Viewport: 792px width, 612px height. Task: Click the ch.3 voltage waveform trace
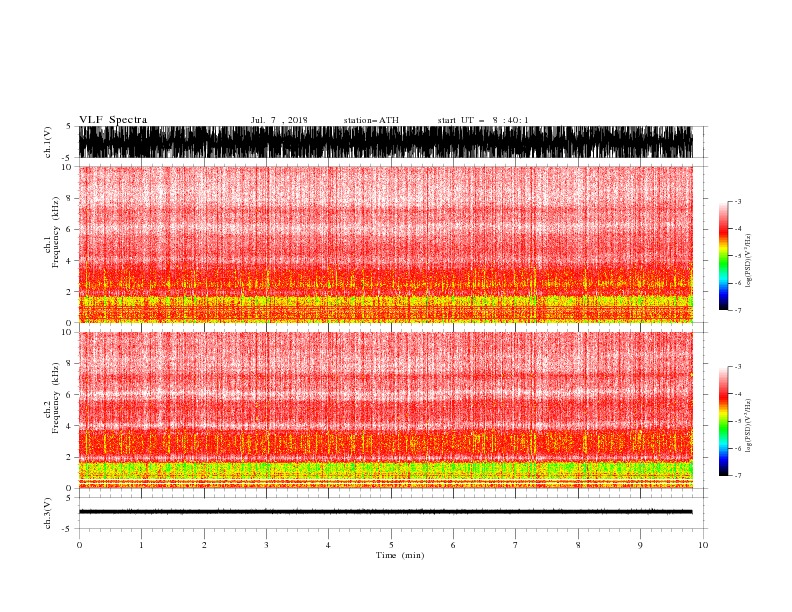pyautogui.click(x=386, y=512)
